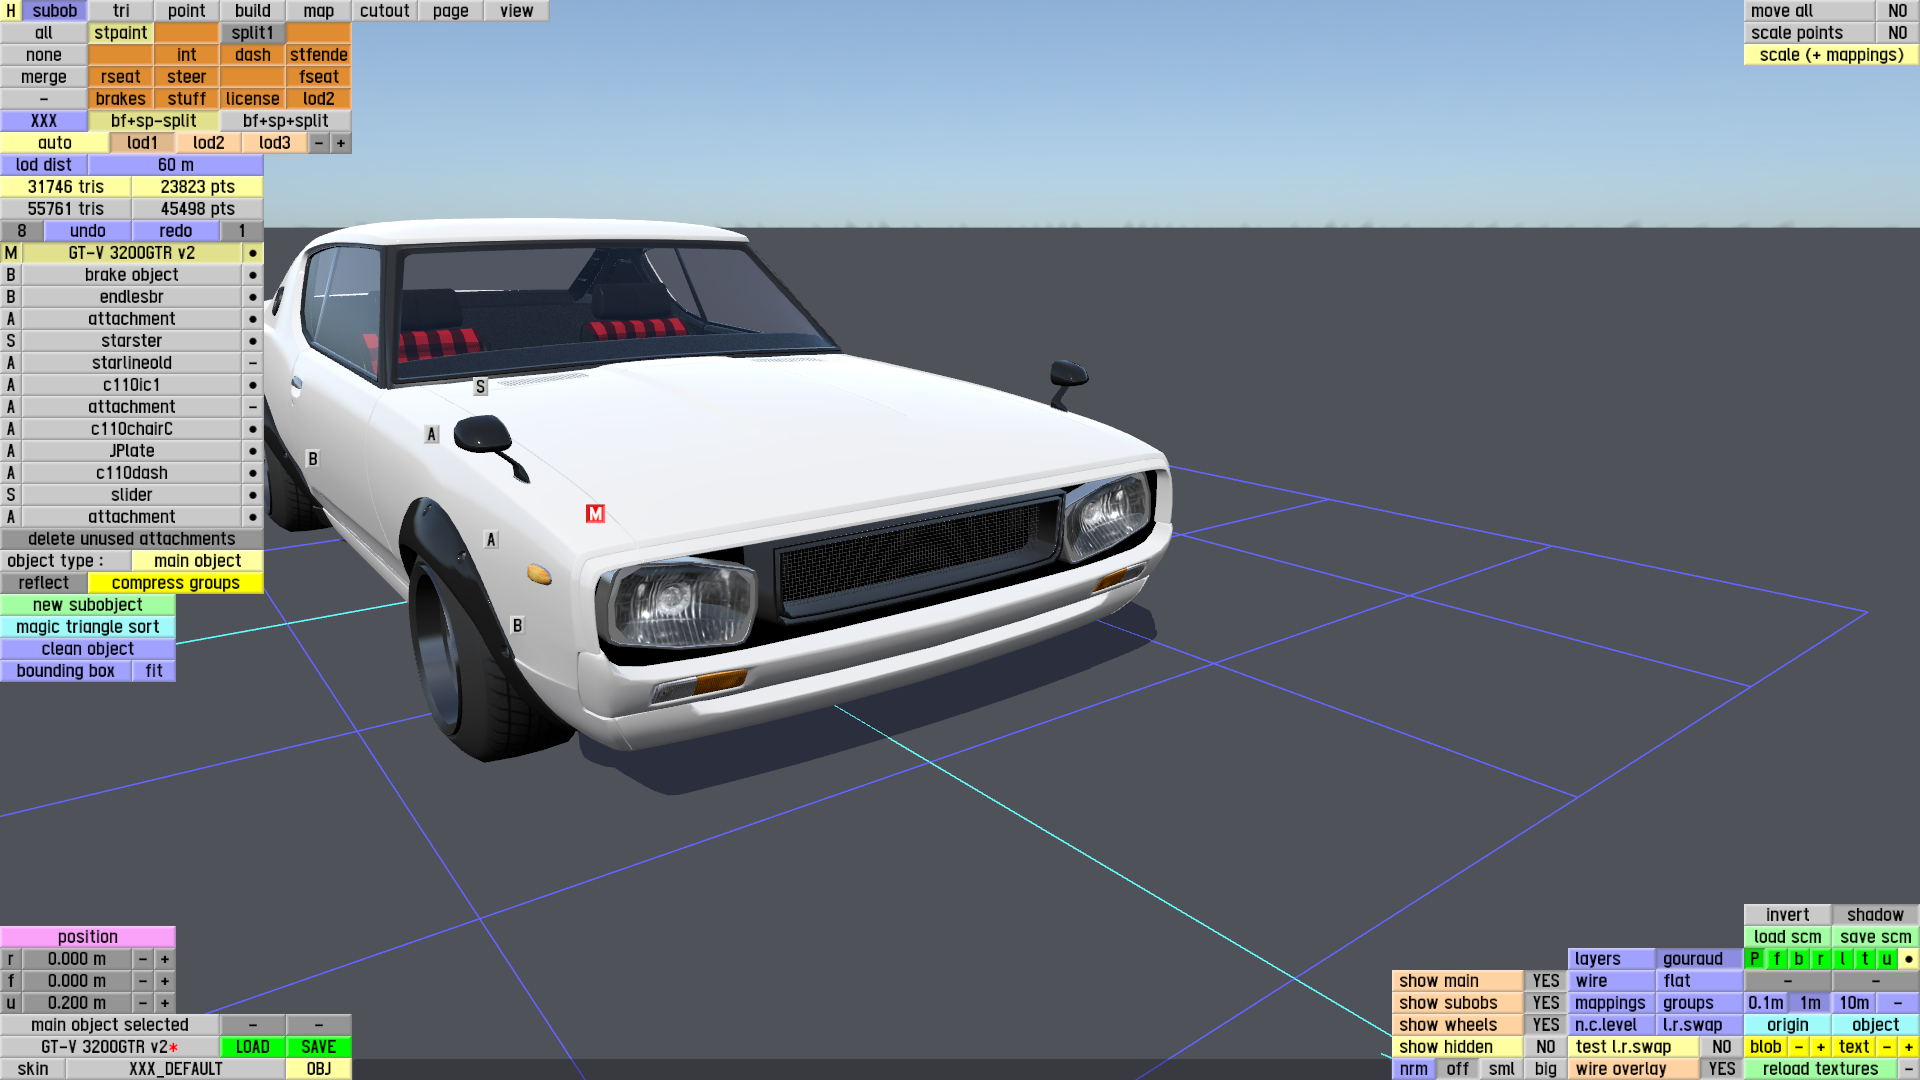Select the brakes orange subobject swatch
The height and width of the screenshot is (1080, 1920).
click(120, 99)
